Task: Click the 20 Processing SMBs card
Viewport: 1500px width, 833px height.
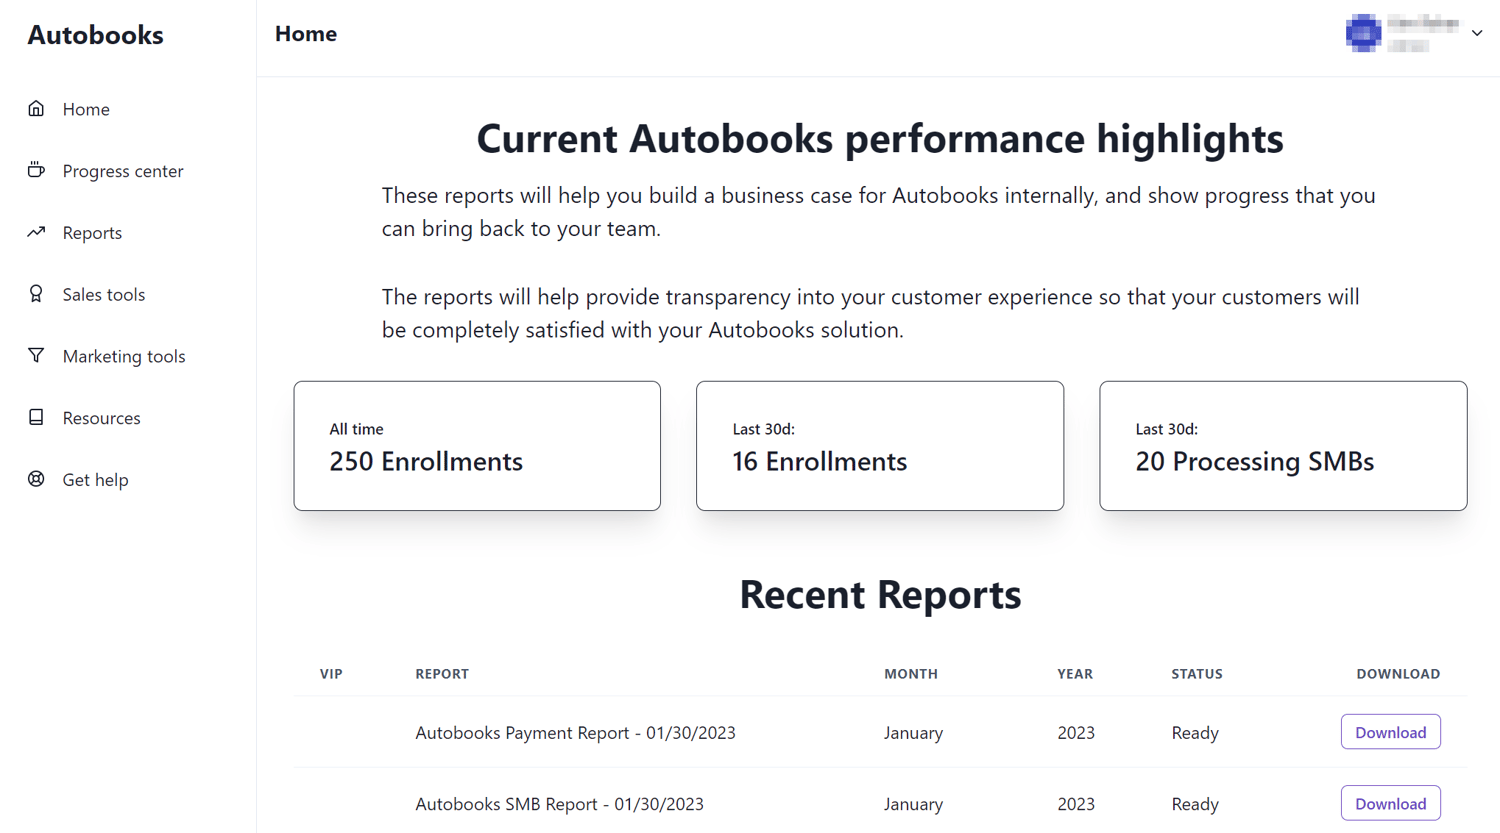Action: click(x=1282, y=445)
